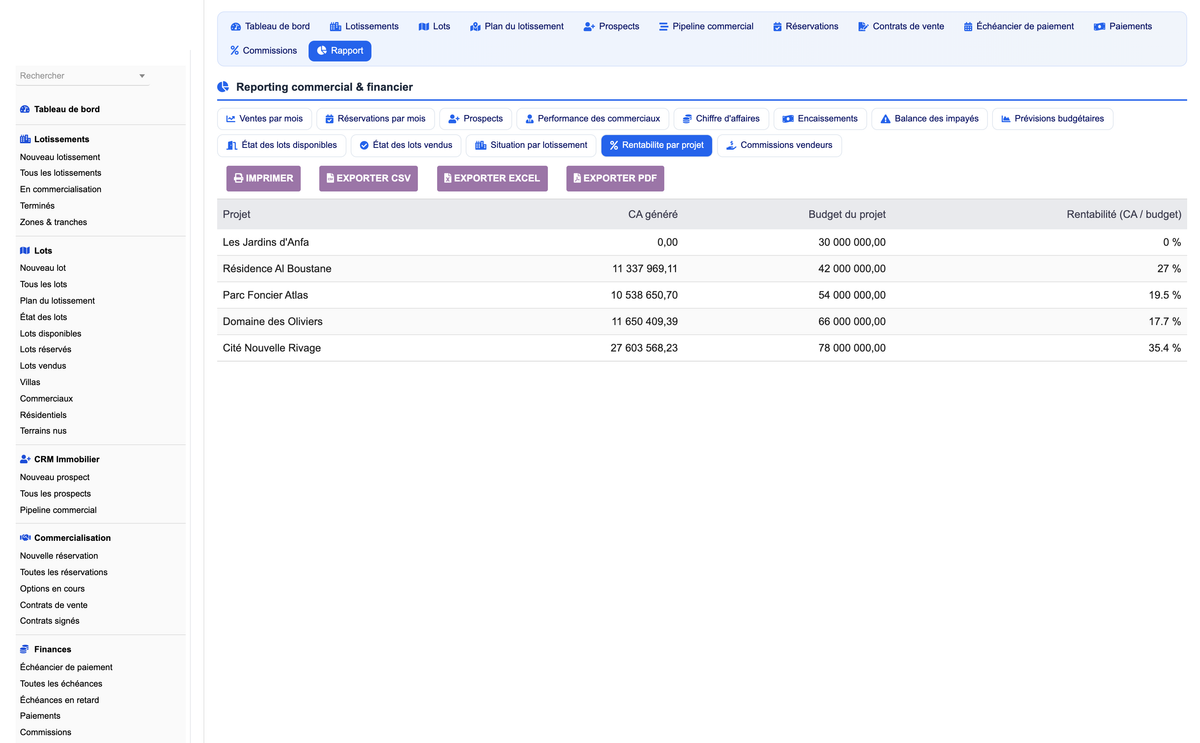Go to Zones & tranches in sidebar
This screenshot has width=1200, height=743.
53,222
